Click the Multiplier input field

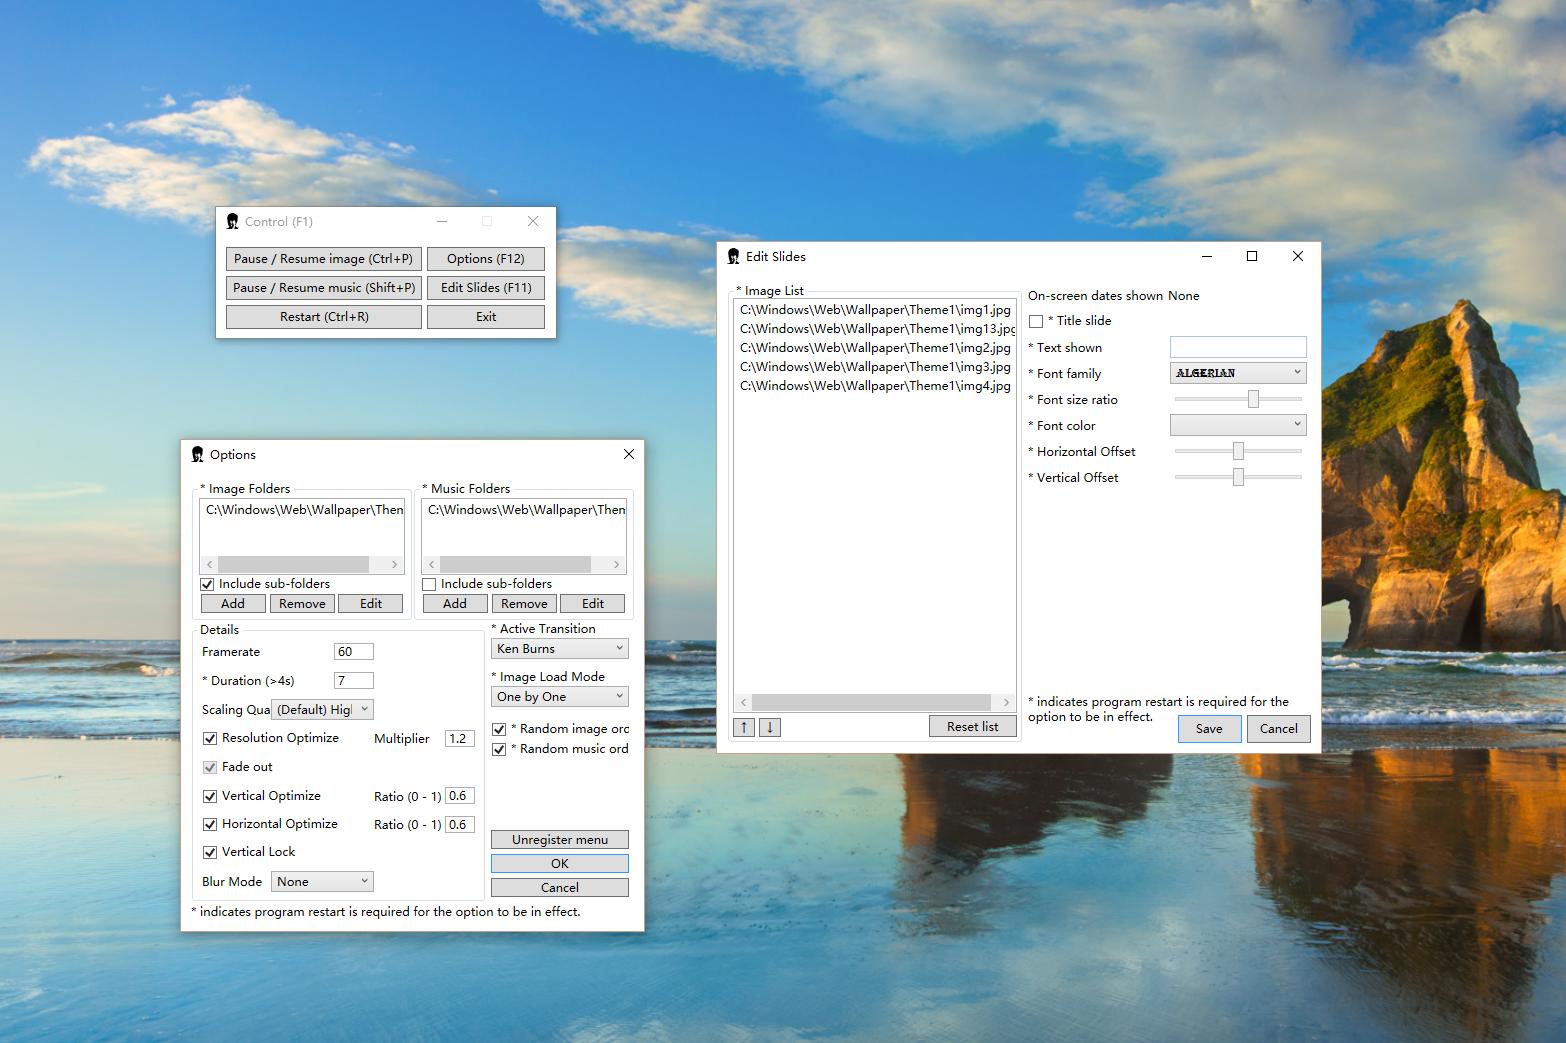coord(460,739)
